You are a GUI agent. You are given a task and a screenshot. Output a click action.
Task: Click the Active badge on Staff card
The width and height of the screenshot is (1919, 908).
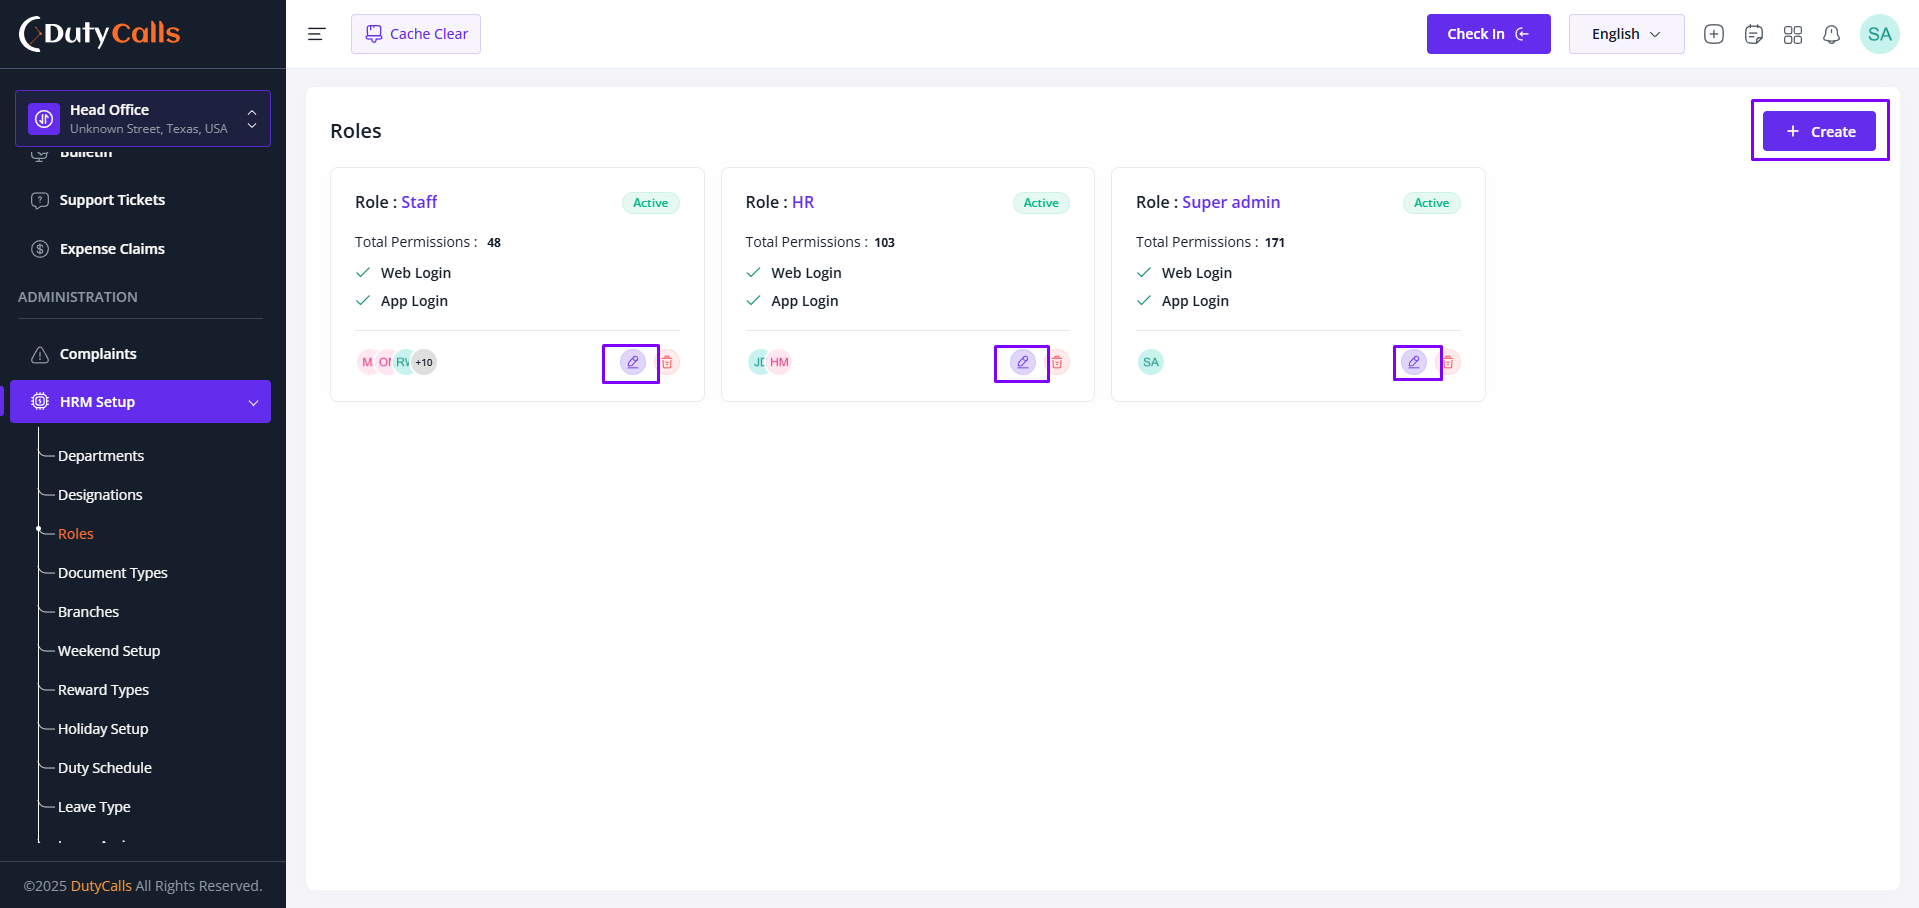[650, 203]
